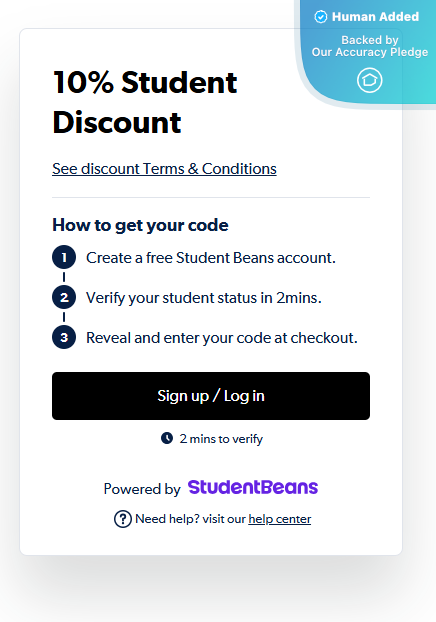Click Backed by Our Accuracy Pledge text
Screen dimensions: 436x622
[370, 46]
